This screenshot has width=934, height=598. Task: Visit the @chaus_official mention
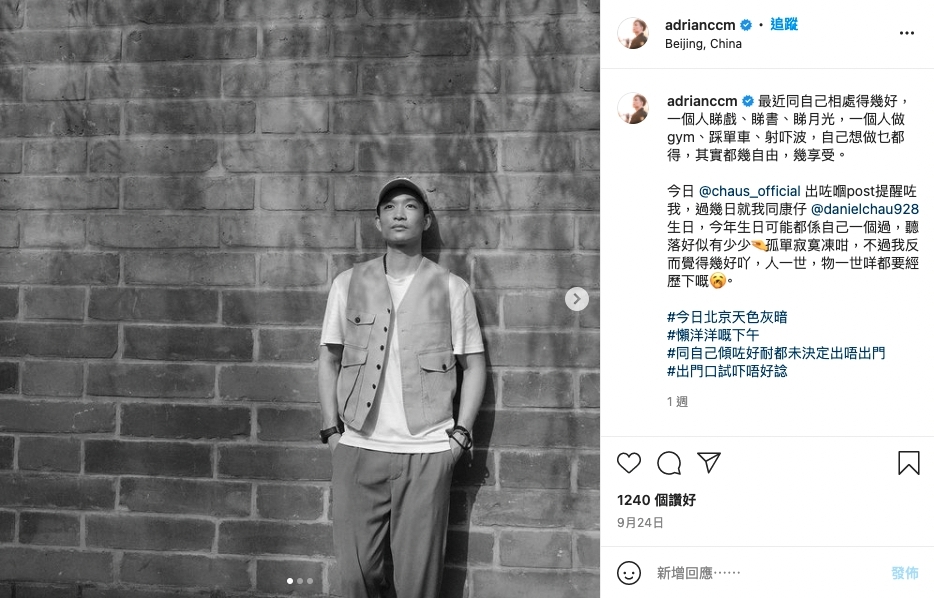749,191
